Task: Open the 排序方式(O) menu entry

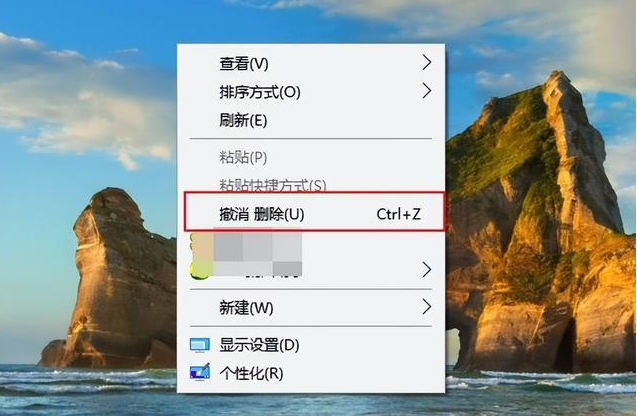Action: [311, 92]
